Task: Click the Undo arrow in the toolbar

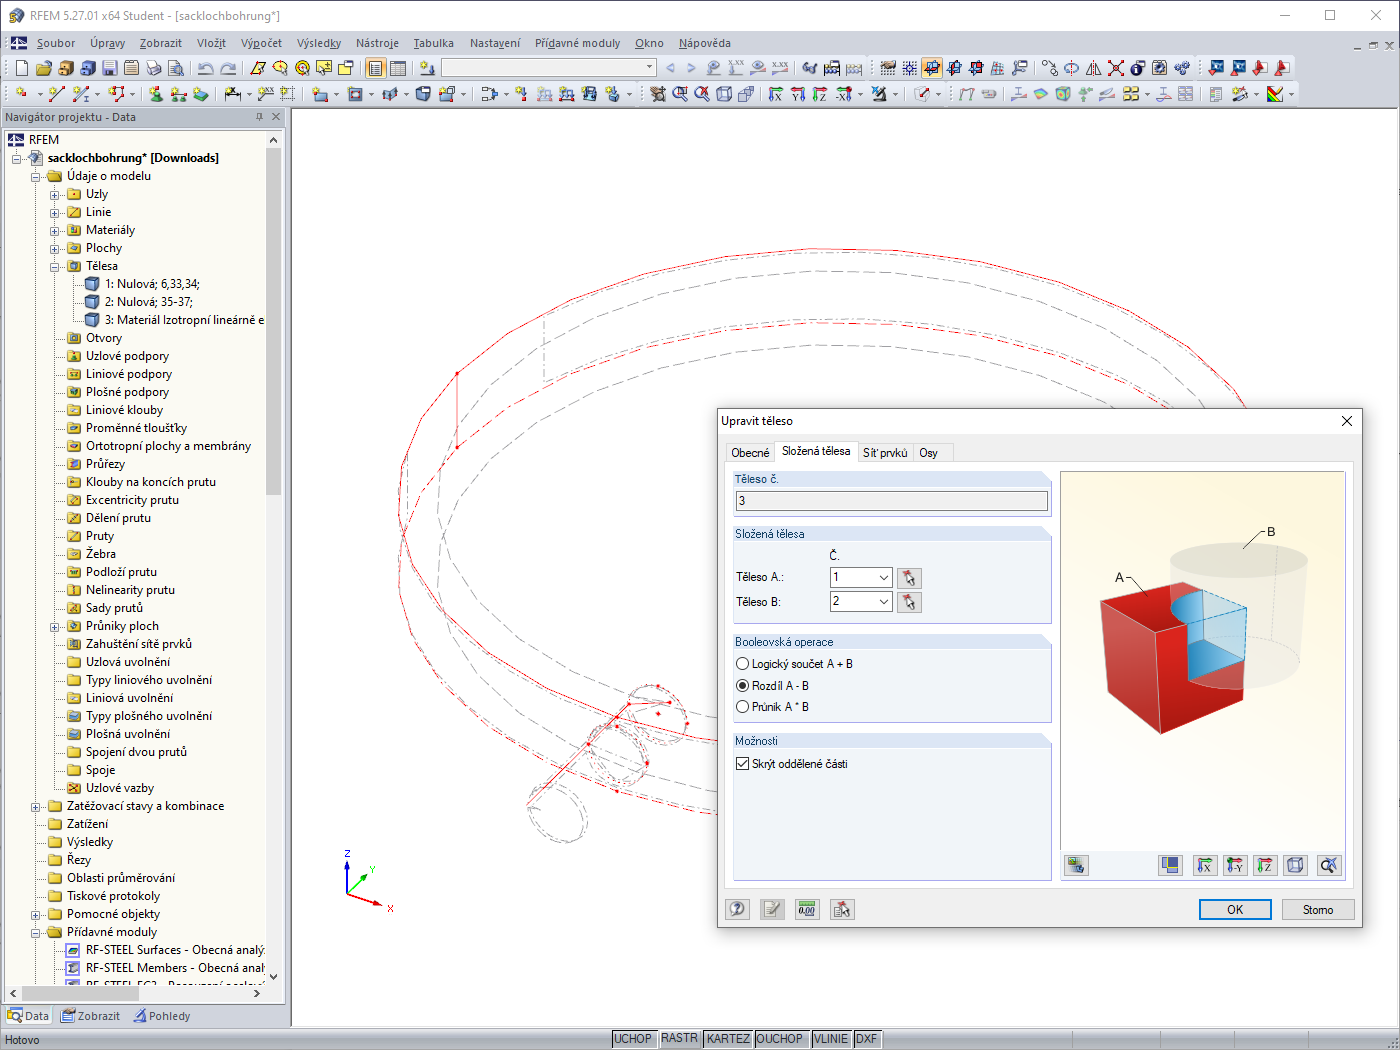Action: click(206, 68)
